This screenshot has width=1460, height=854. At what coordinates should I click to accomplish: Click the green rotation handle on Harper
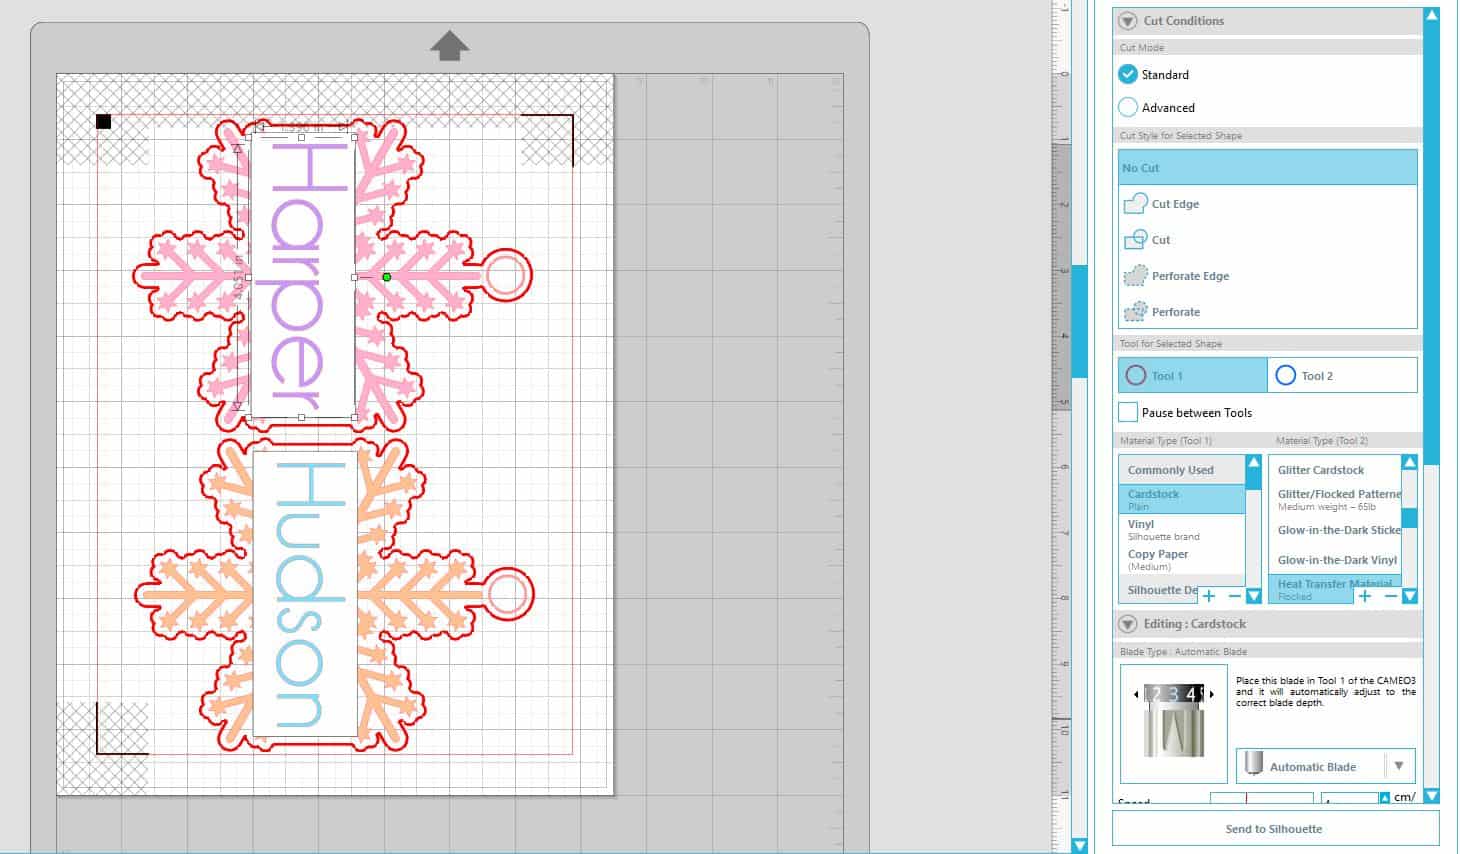point(387,277)
